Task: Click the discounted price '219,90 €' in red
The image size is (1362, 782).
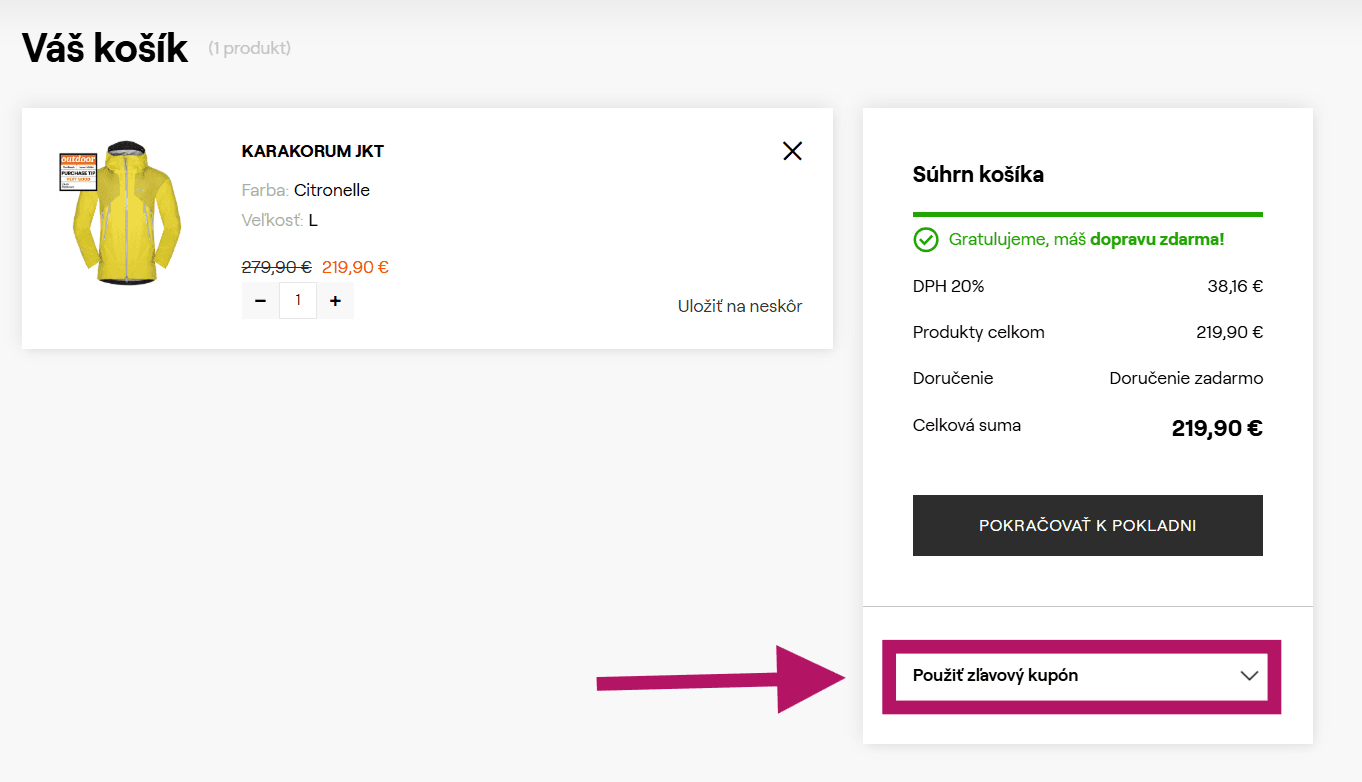Action: click(x=355, y=267)
